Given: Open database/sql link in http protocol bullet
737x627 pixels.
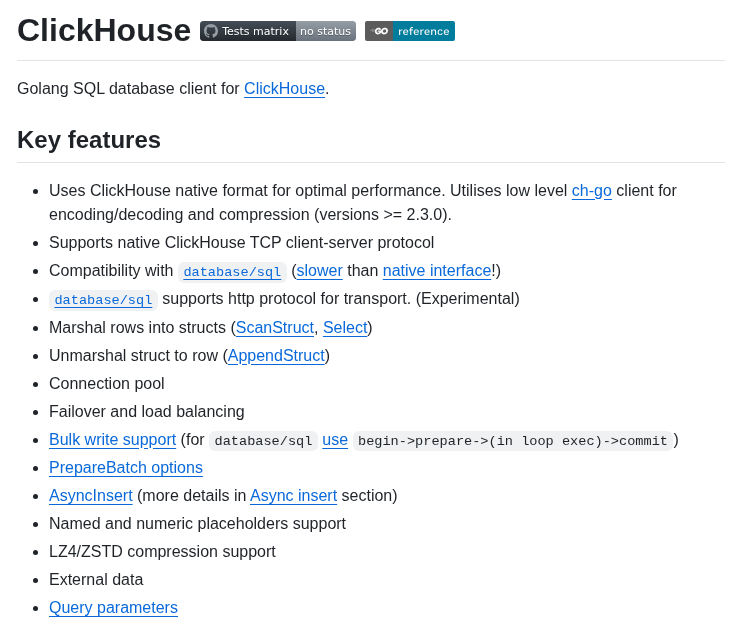Looking at the screenshot, I should point(103,300).
